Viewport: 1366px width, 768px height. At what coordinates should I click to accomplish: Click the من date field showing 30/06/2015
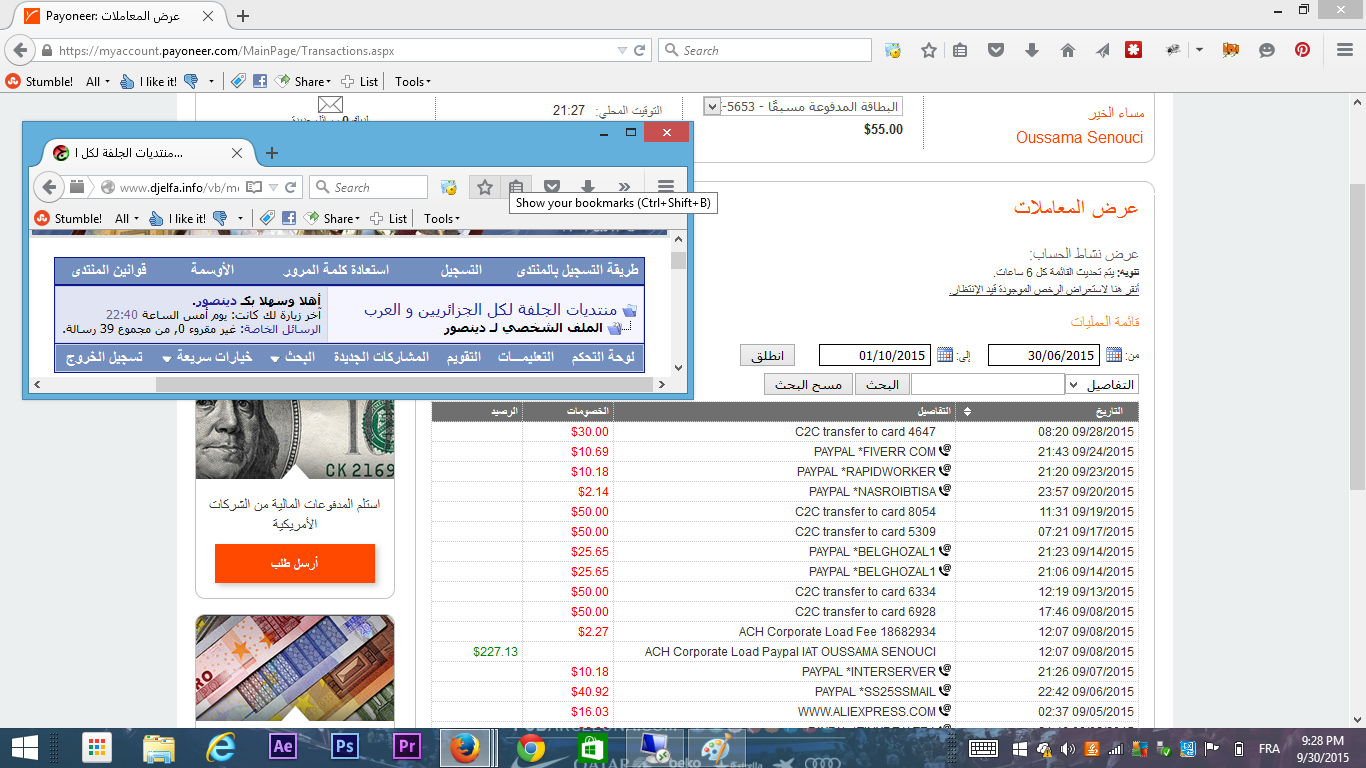pyautogui.click(x=1043, y=355)
